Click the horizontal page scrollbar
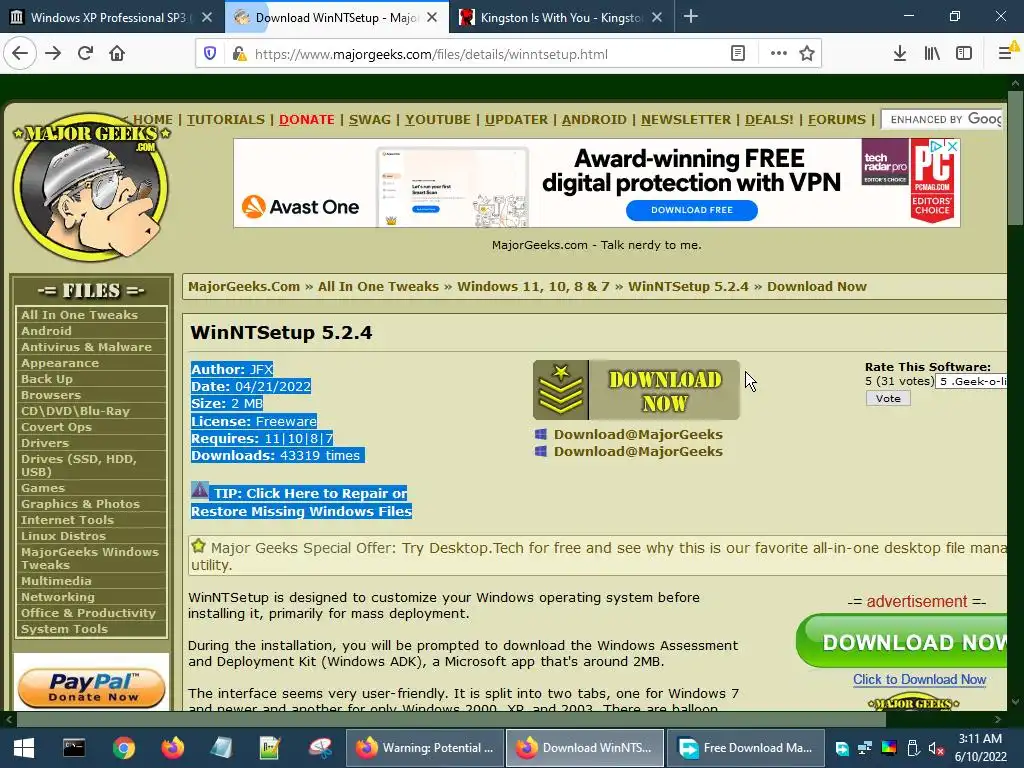Screen dimensions: 1024x768 pos(451,719)
